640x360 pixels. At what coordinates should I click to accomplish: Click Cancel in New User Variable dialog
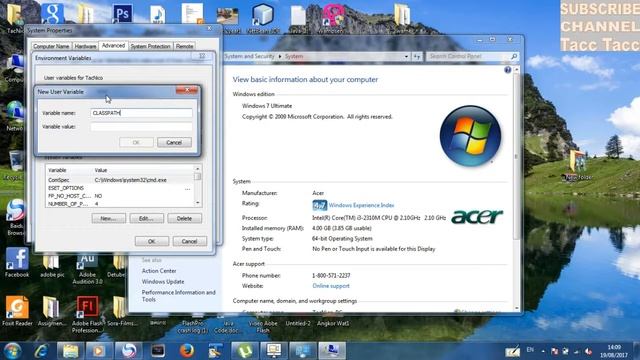[x=174, y=142]
